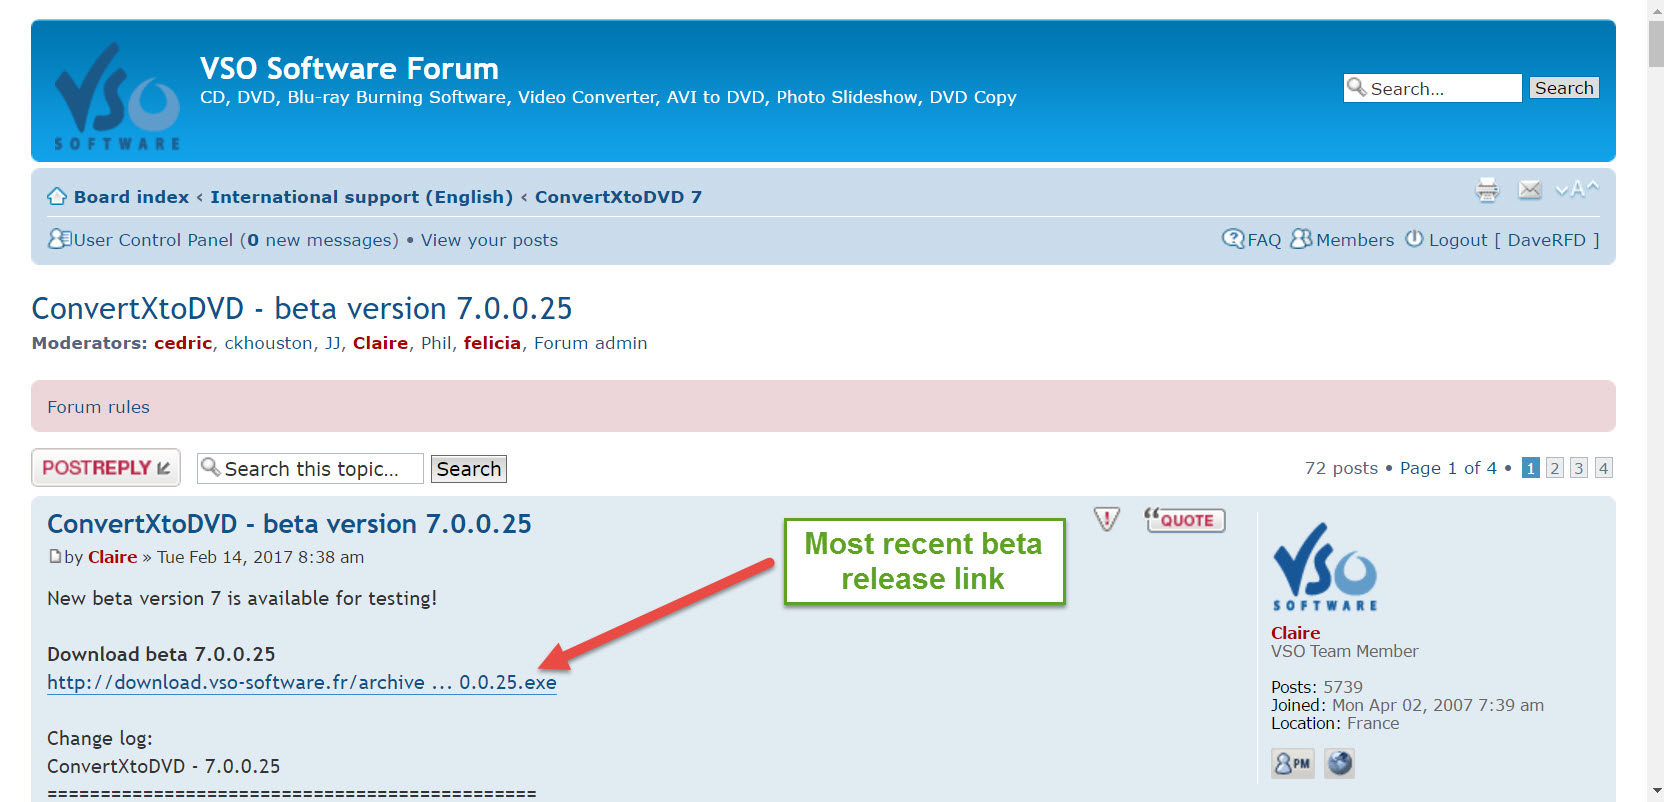Open moderator Phil's profile
This screenshot has height=802, width=1664.
436,343
